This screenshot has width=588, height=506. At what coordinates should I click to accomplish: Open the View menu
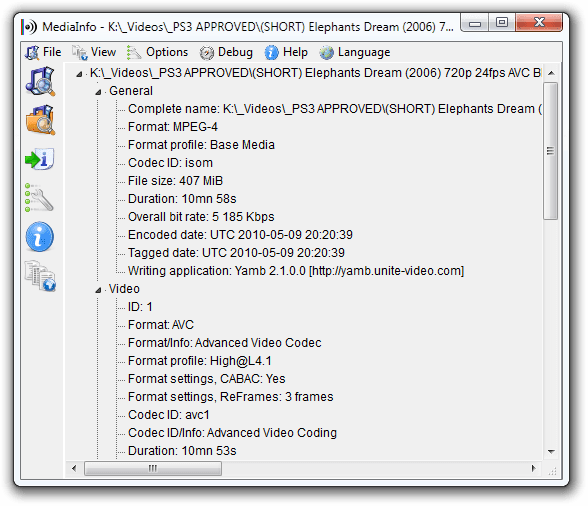click(94, 52)
